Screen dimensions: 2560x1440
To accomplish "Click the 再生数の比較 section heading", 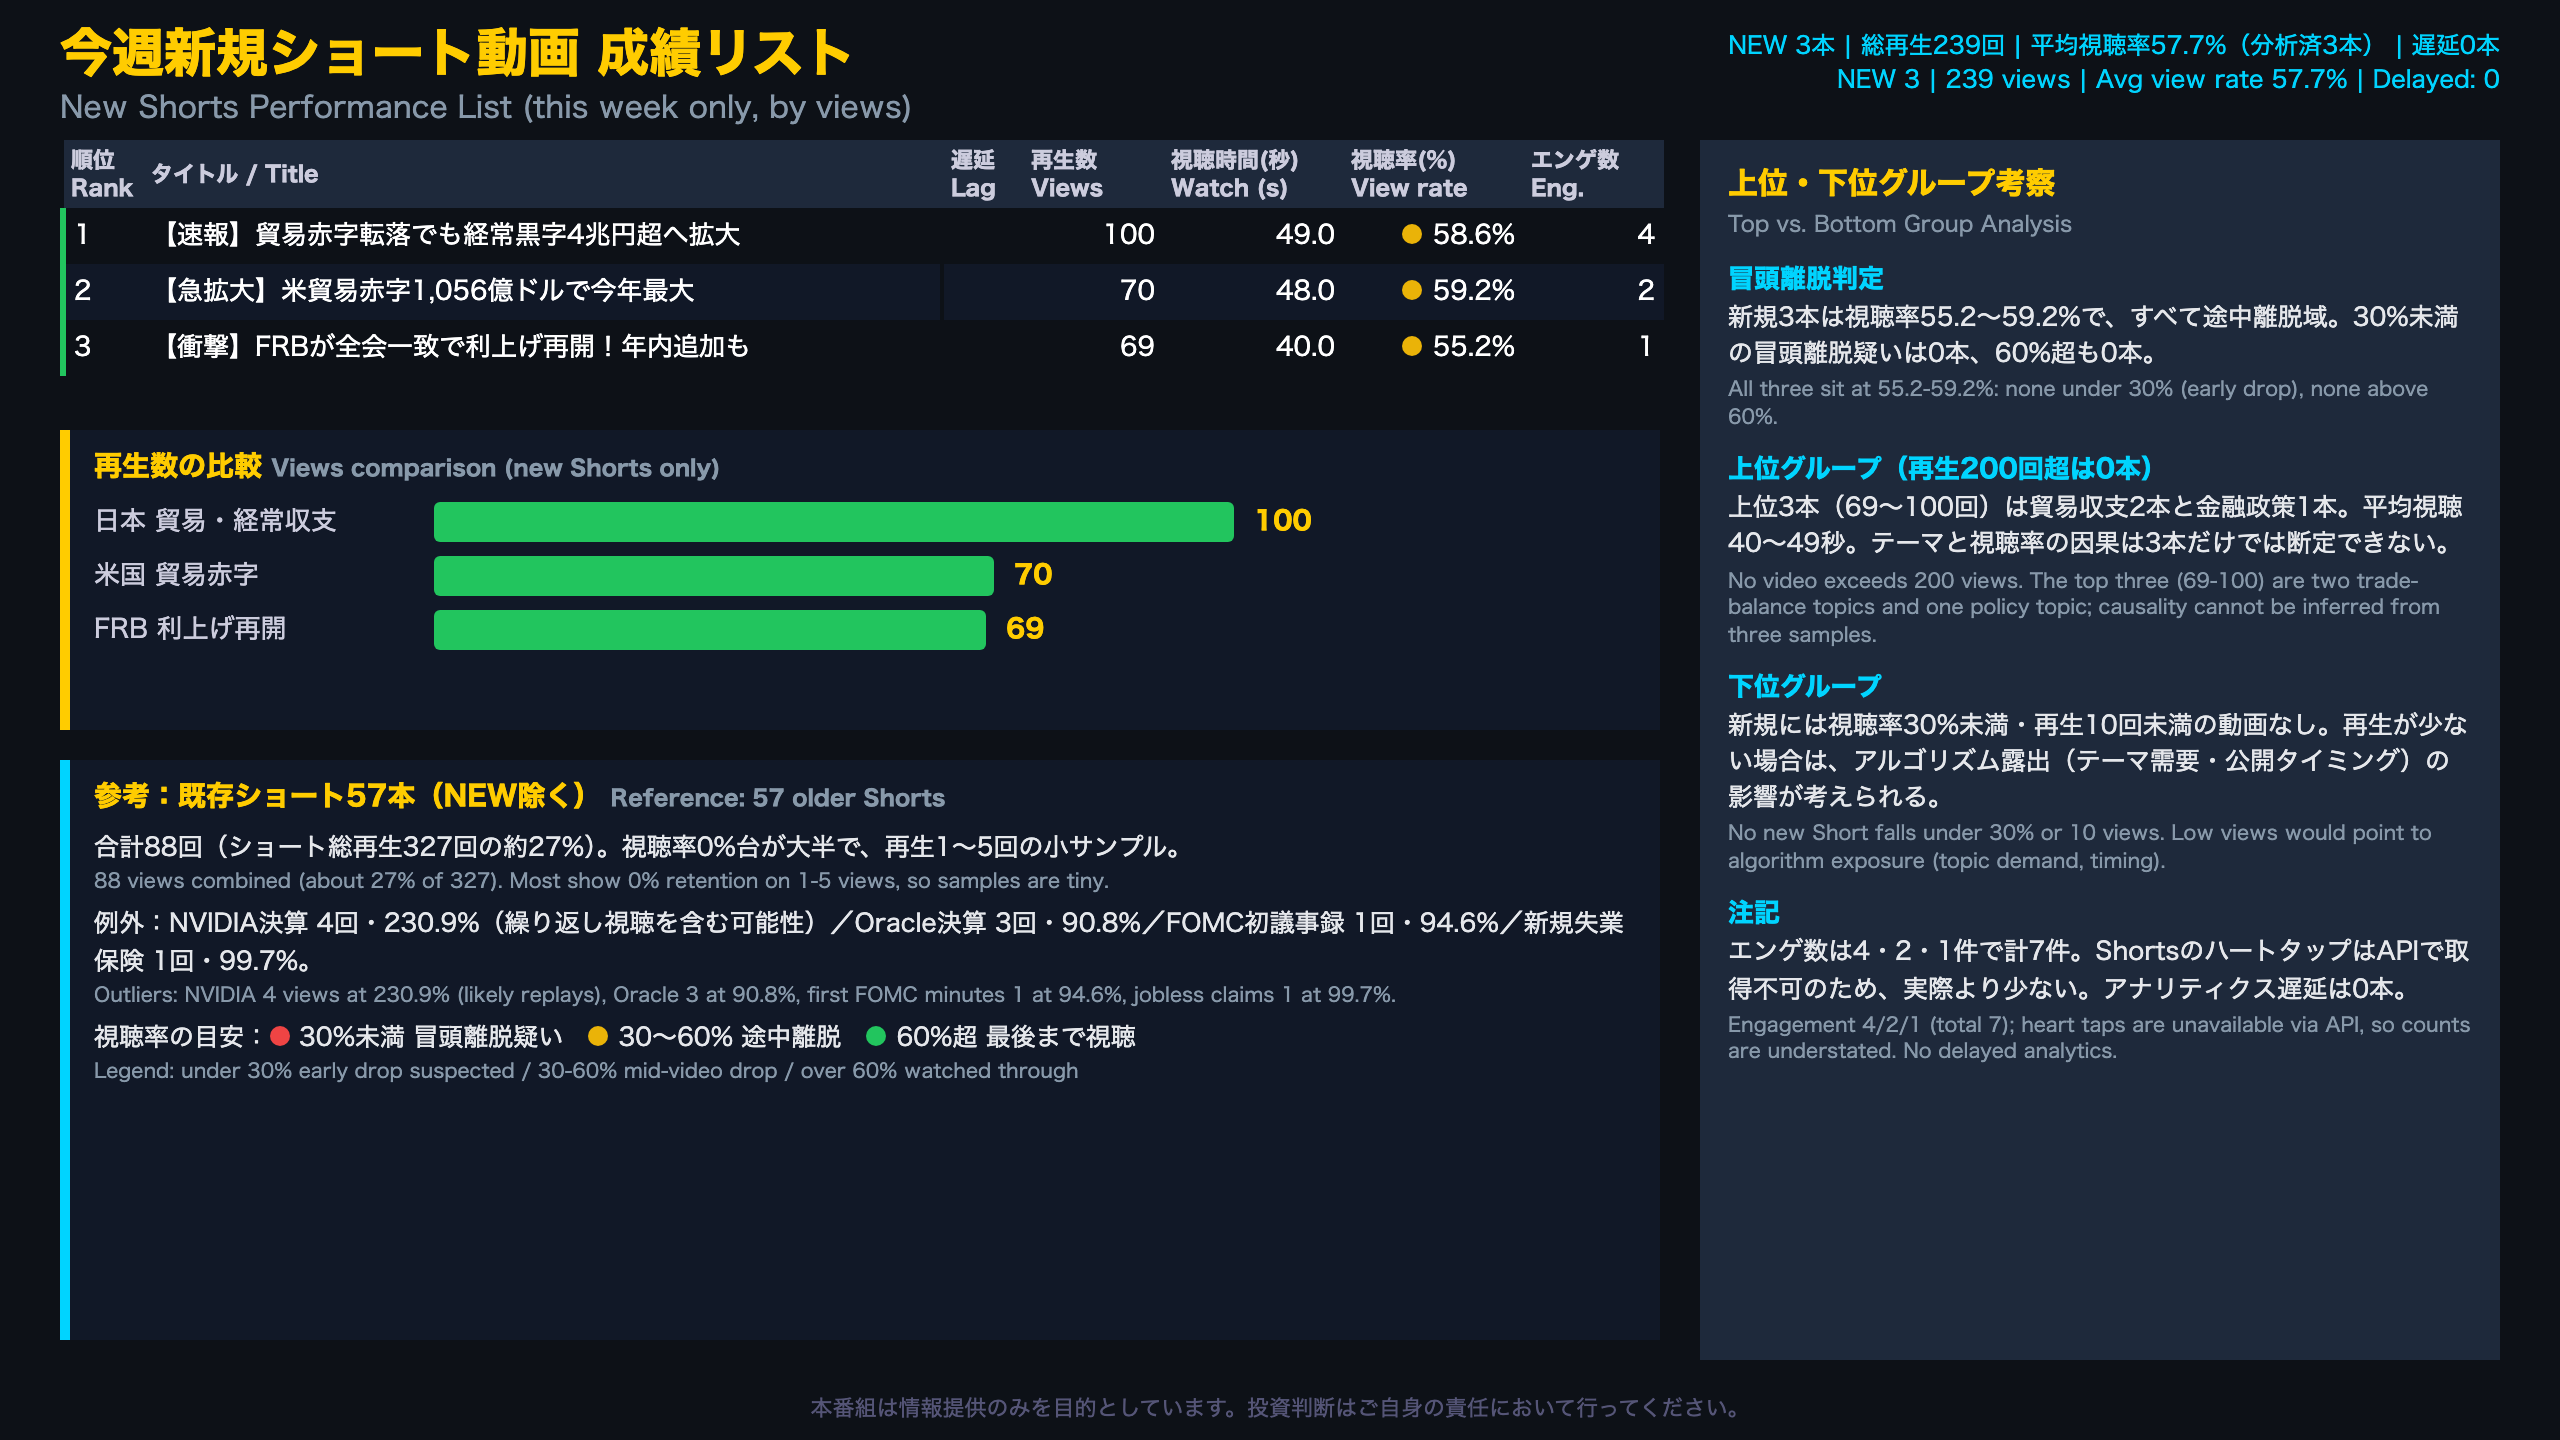I will [x=177, y=466].
